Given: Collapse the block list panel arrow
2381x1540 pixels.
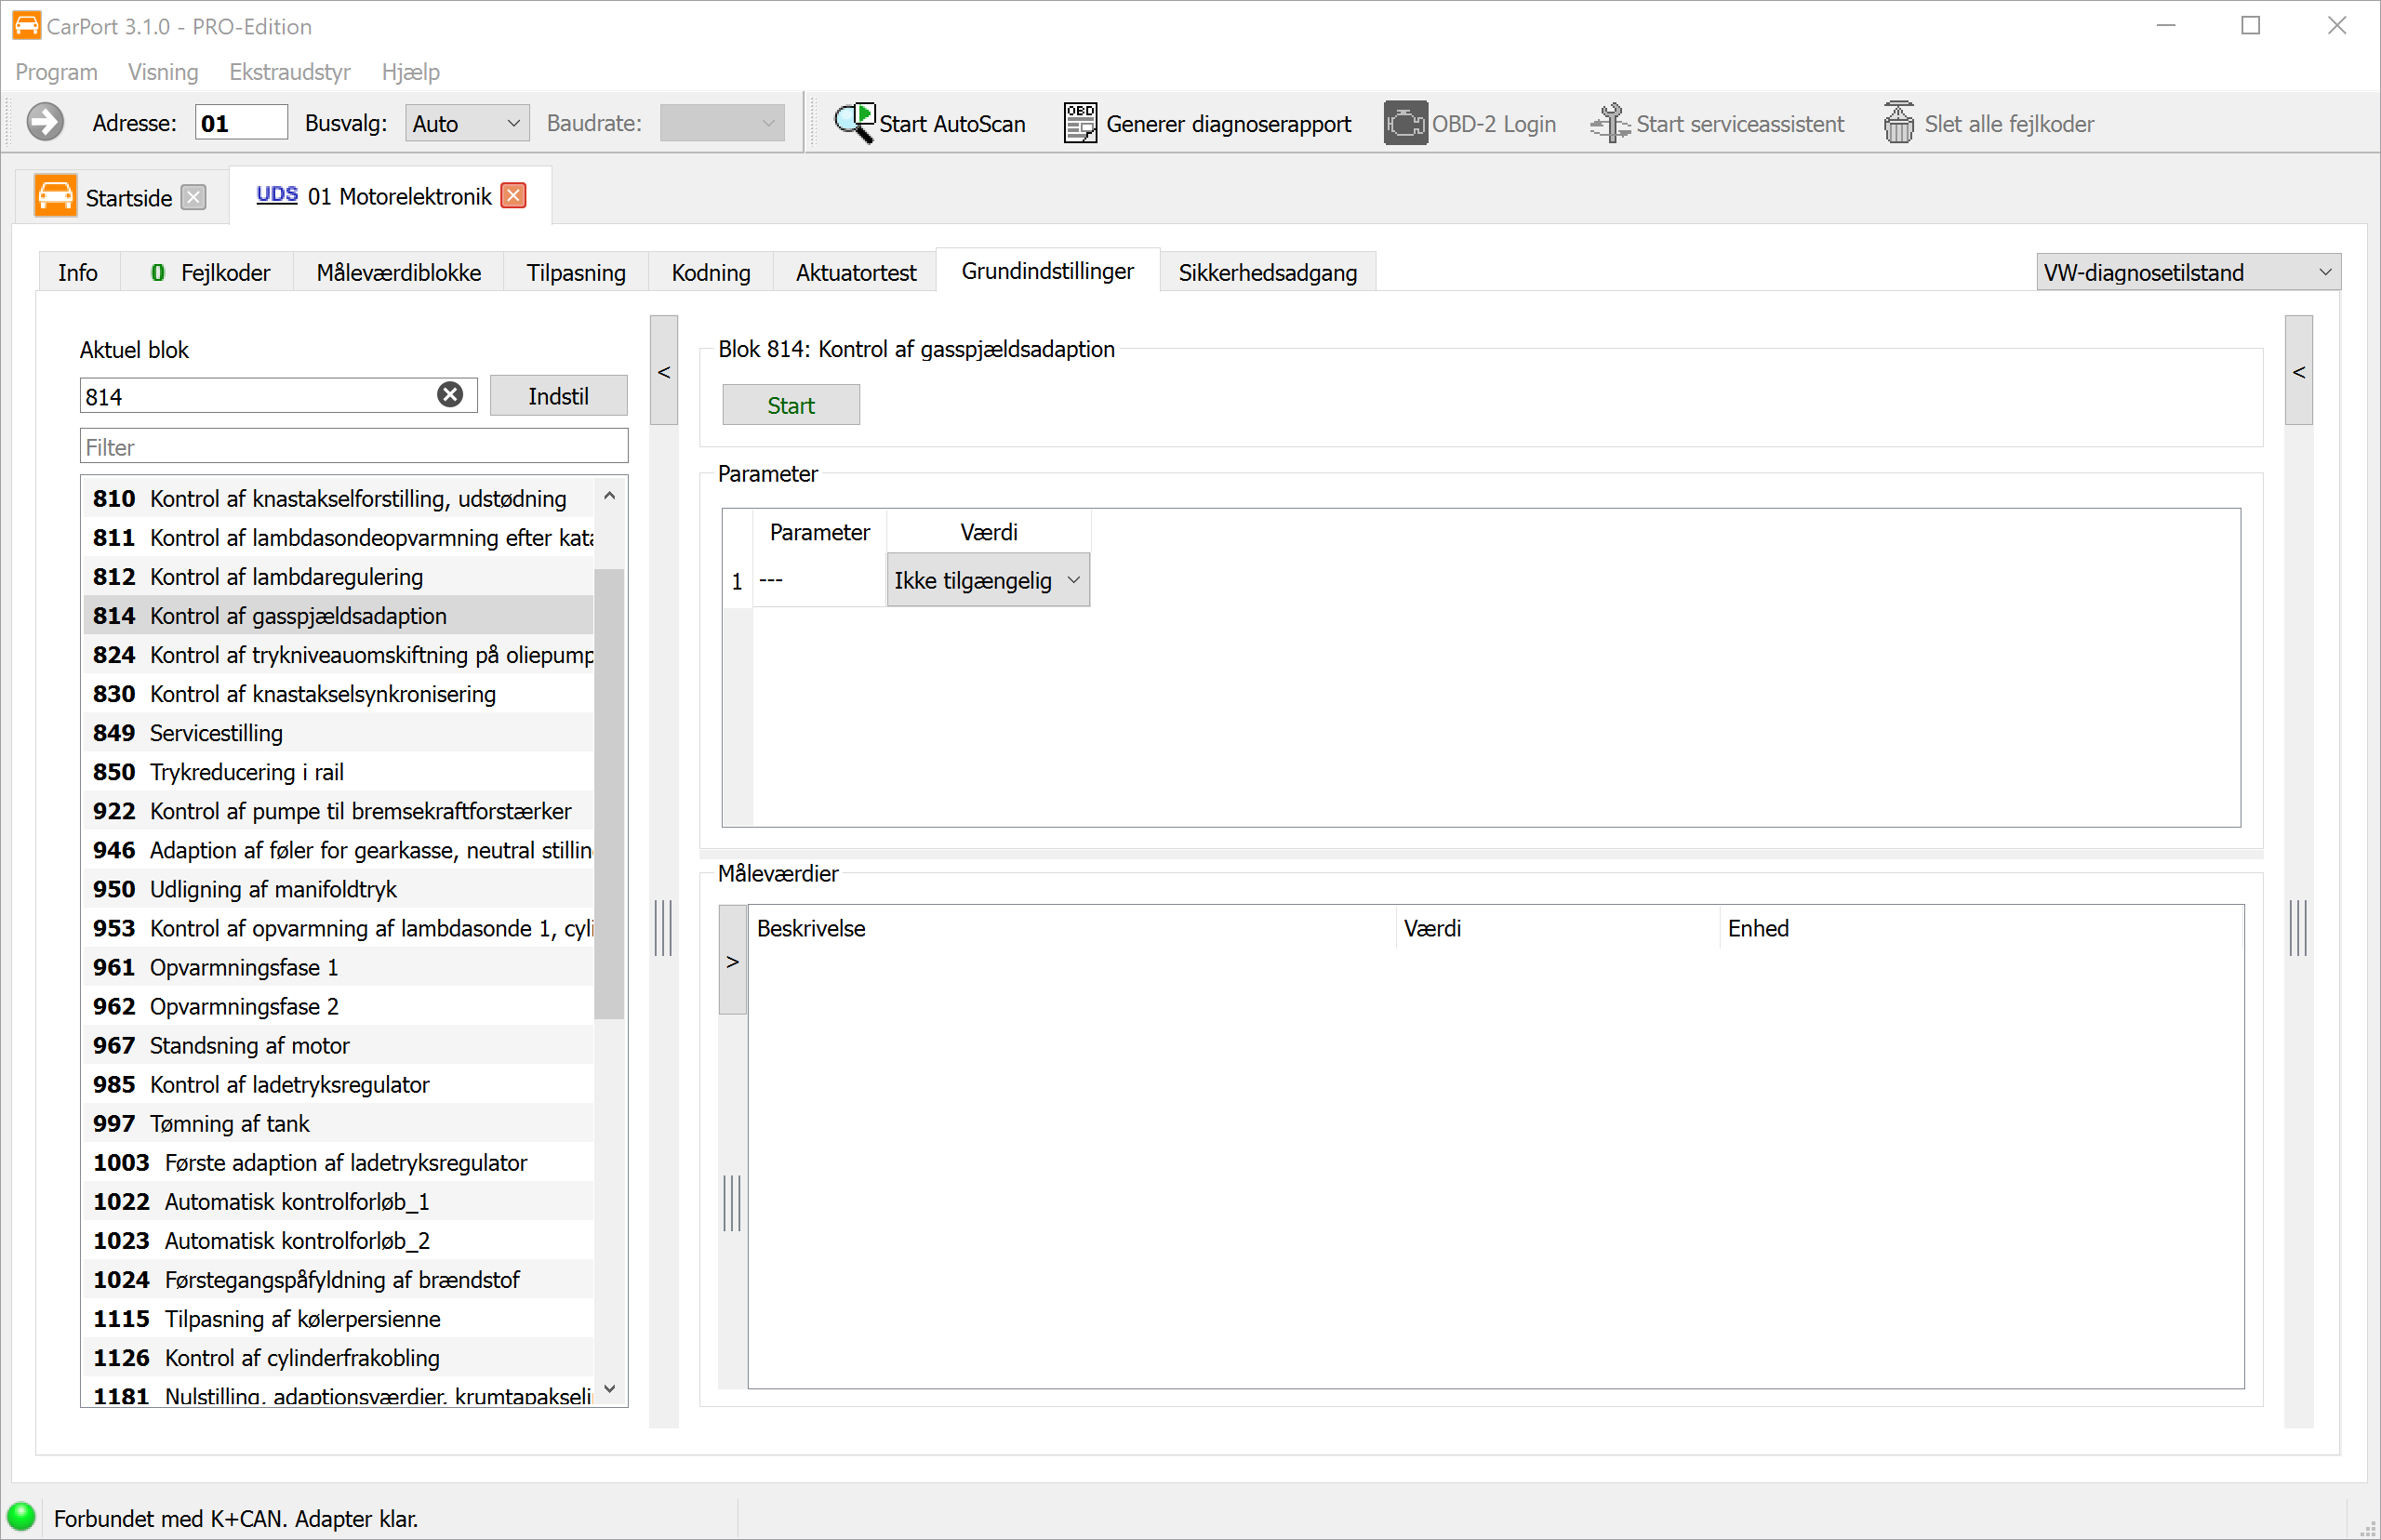Looking at the screenshot, I should click(x=664, y=371).
